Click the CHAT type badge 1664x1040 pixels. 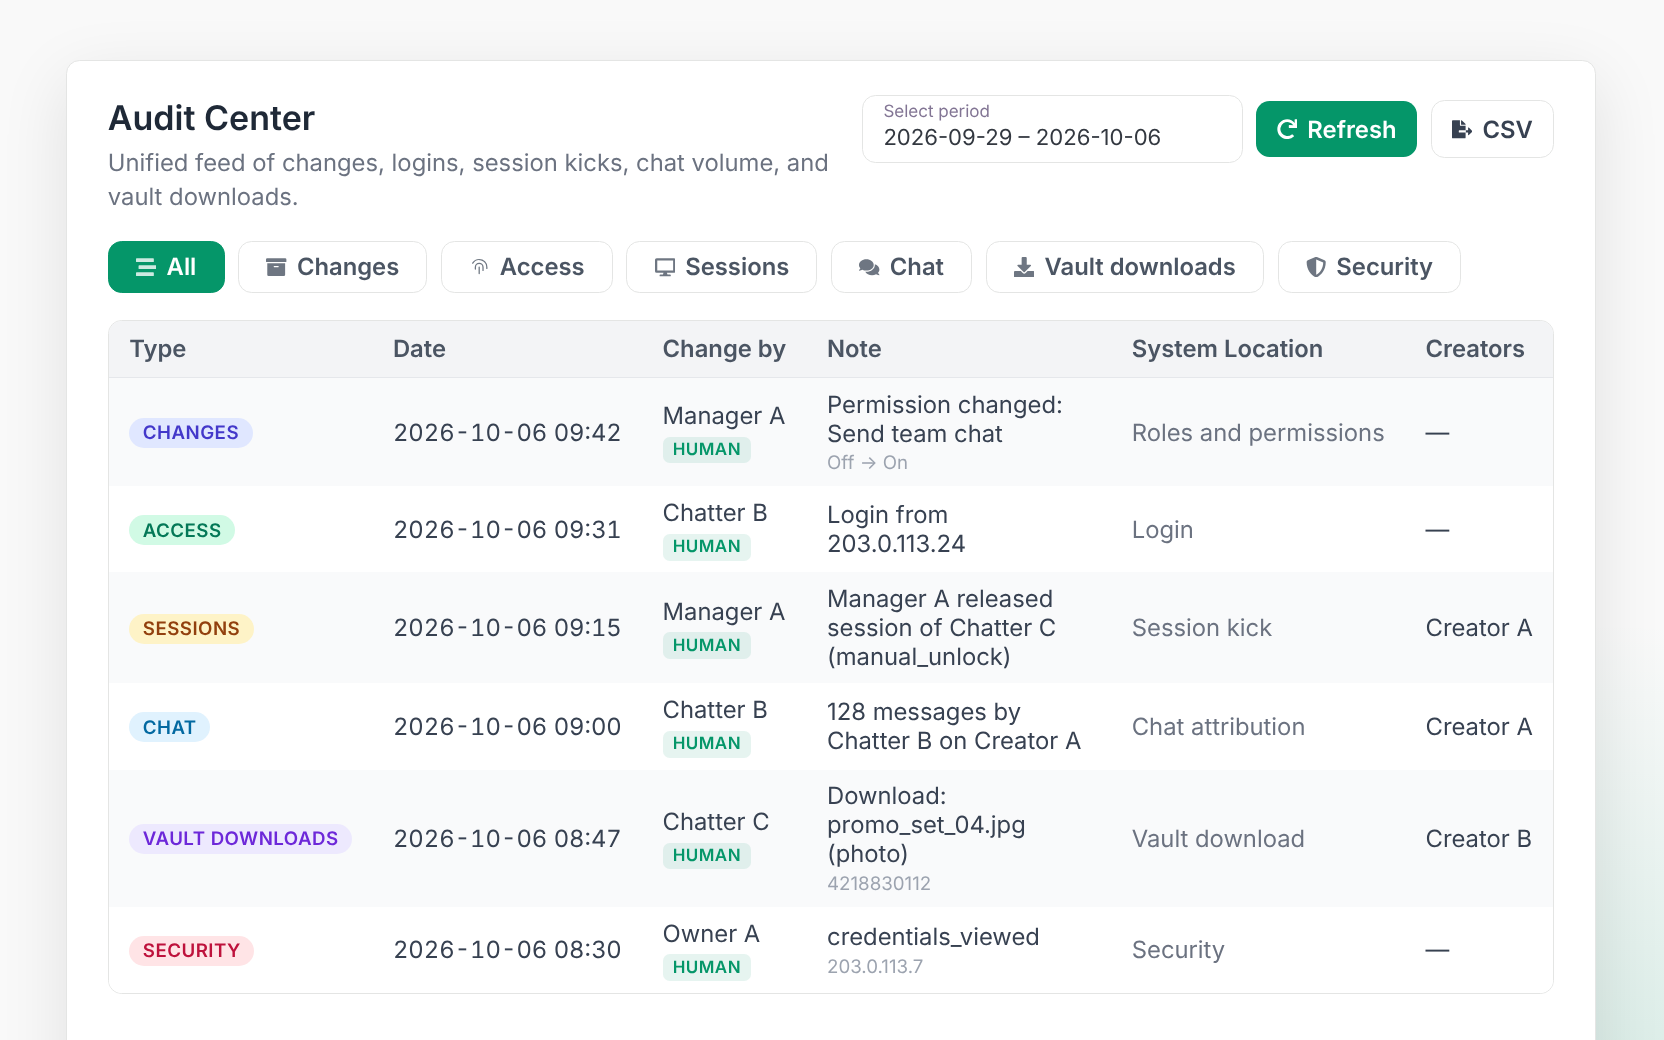point(169,727)
